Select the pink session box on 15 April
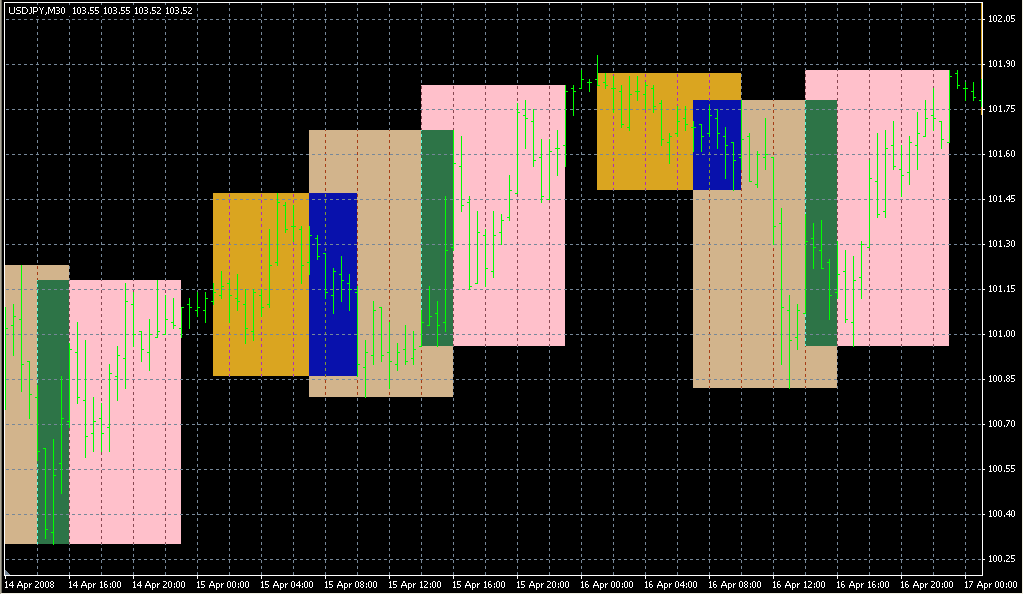 tap(509, 215)
